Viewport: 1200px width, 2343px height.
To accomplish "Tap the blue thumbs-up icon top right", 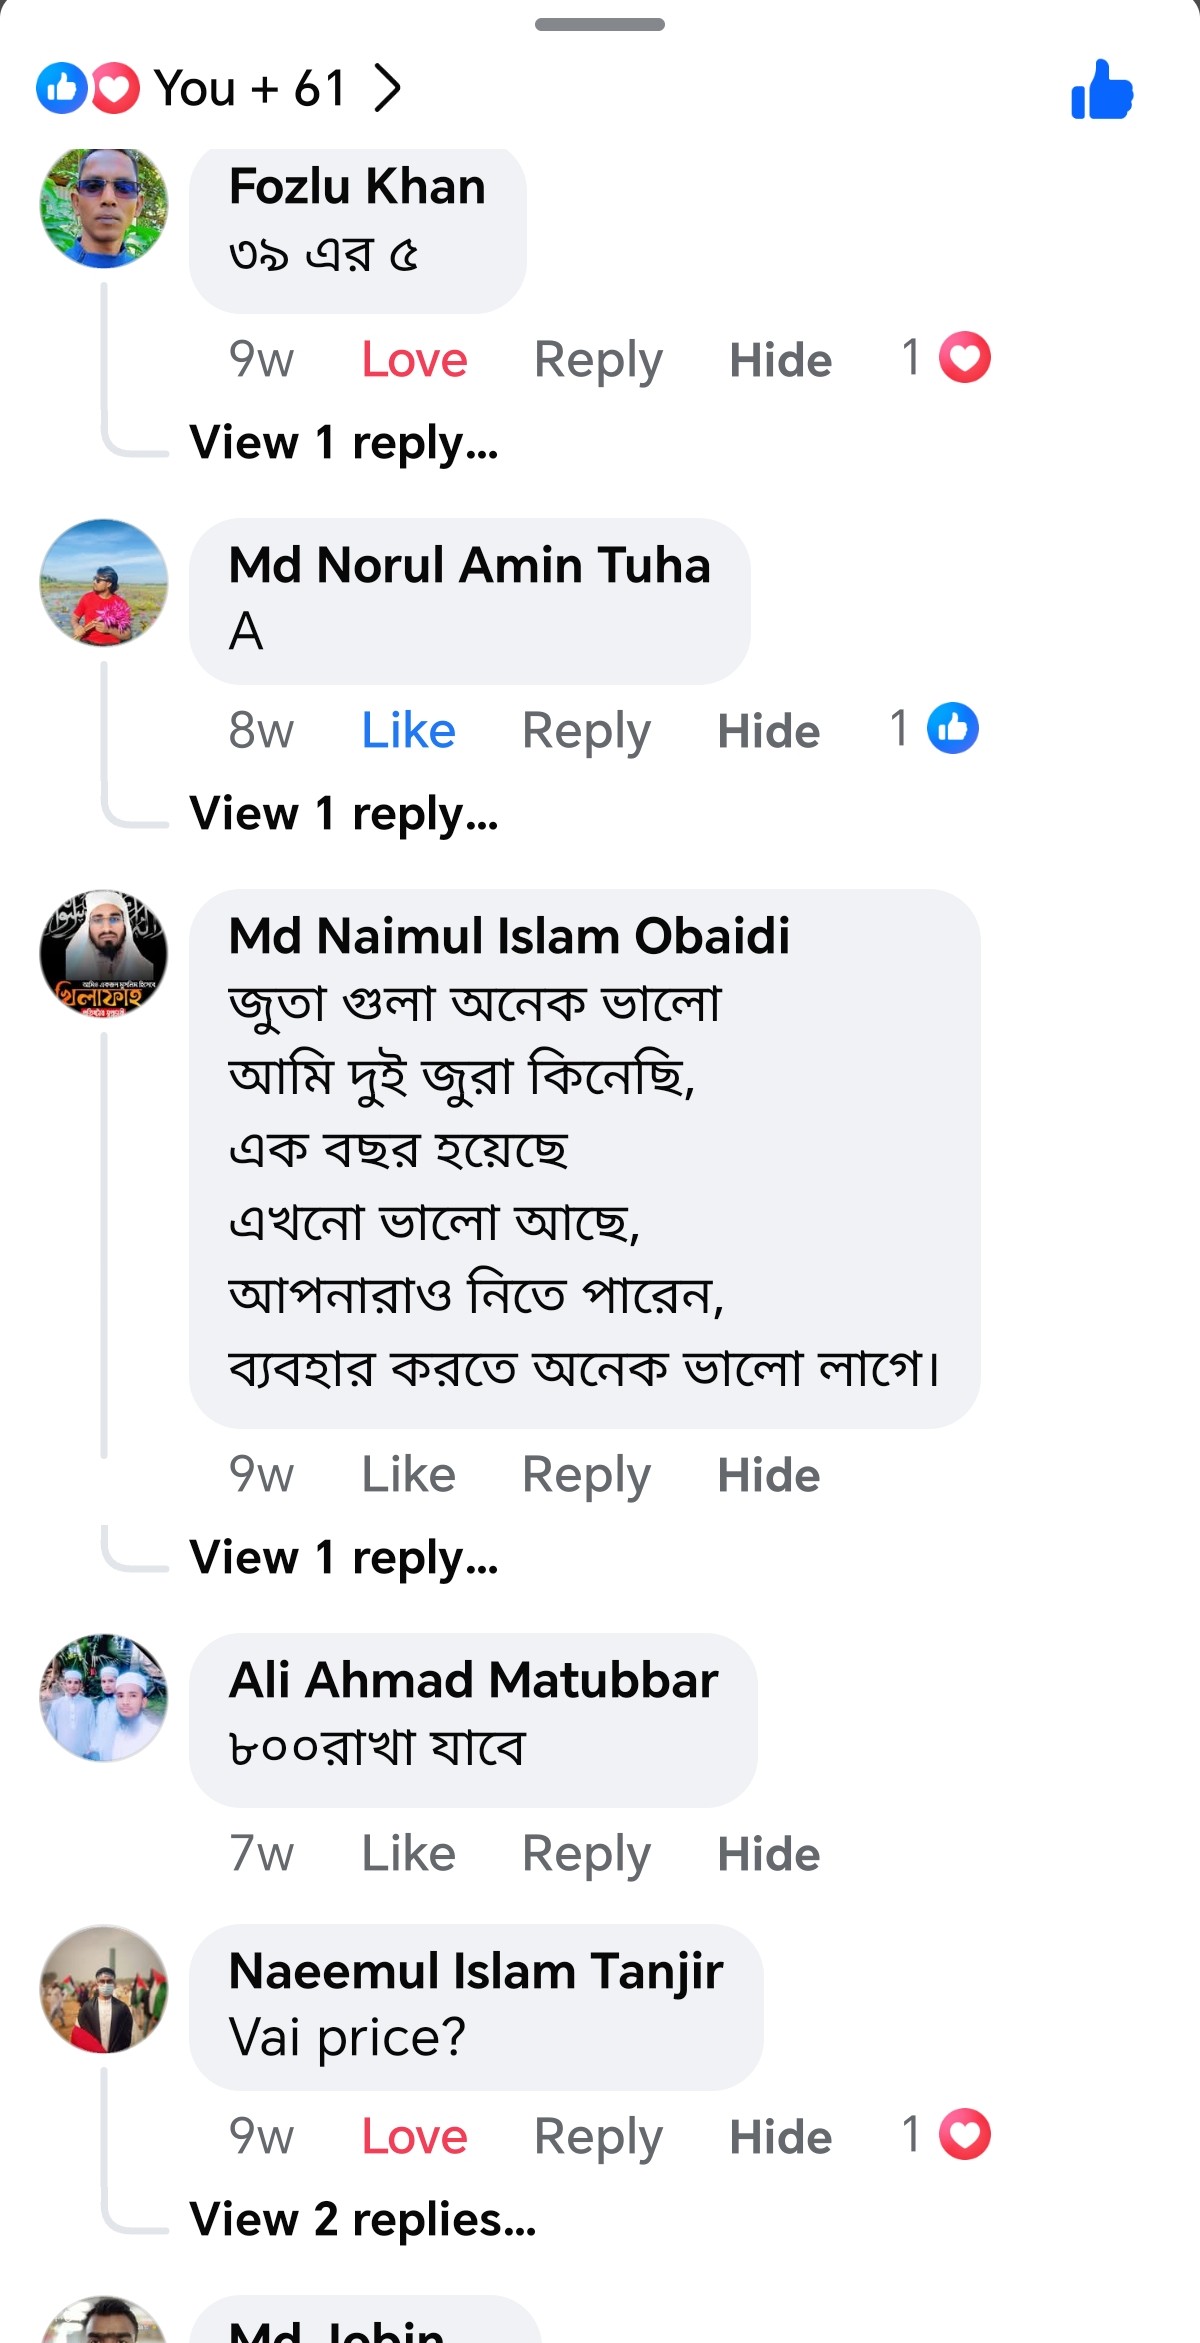I will tap(1101, 90).
